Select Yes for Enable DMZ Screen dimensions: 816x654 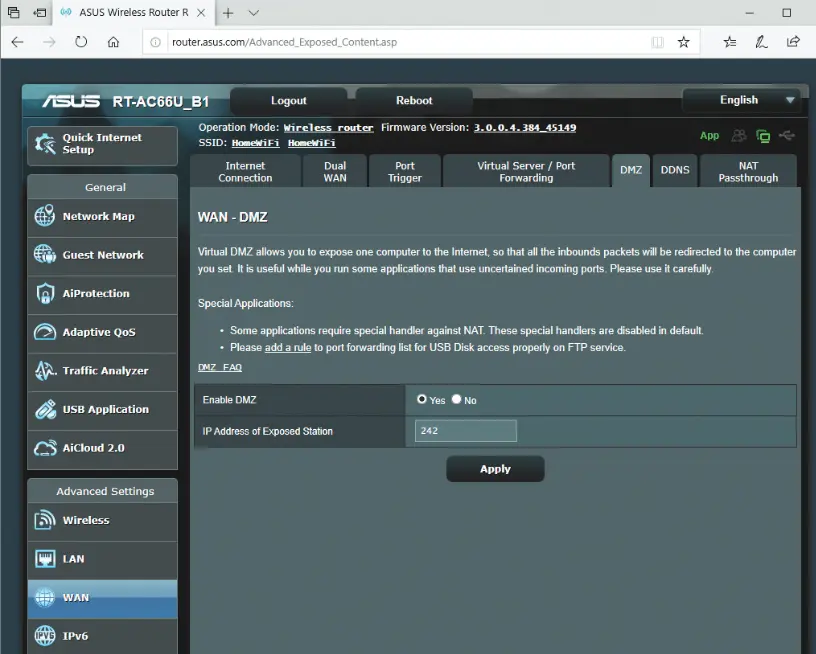click(422, 399)
